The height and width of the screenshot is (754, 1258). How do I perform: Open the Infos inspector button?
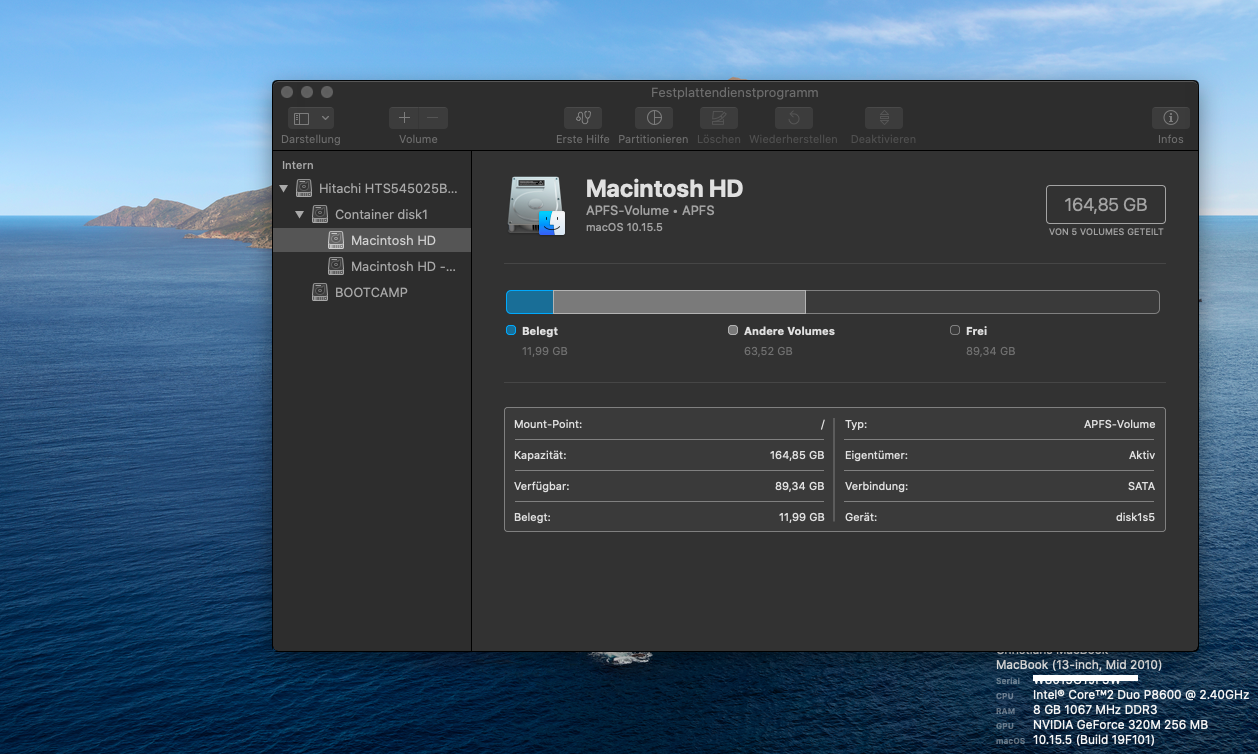1170,118
